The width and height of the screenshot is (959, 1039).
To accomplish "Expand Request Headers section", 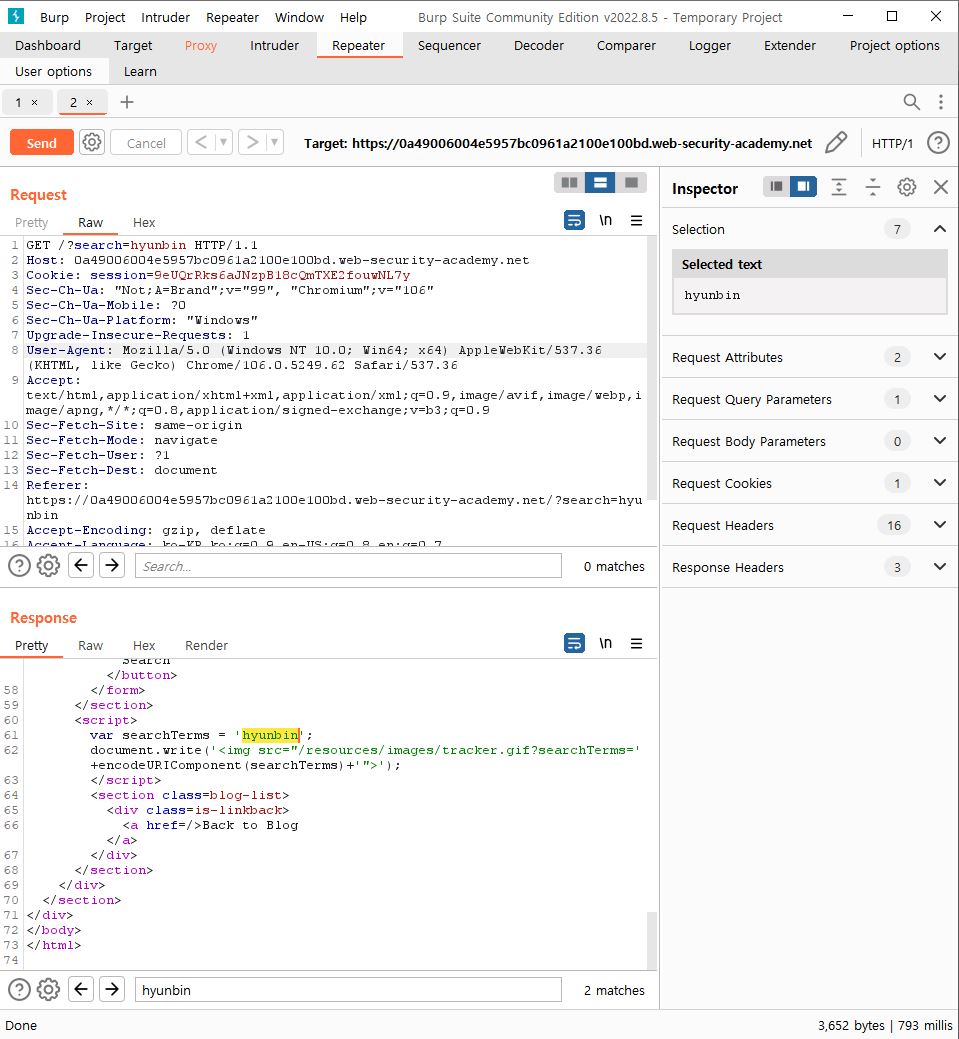I will 939,524.
